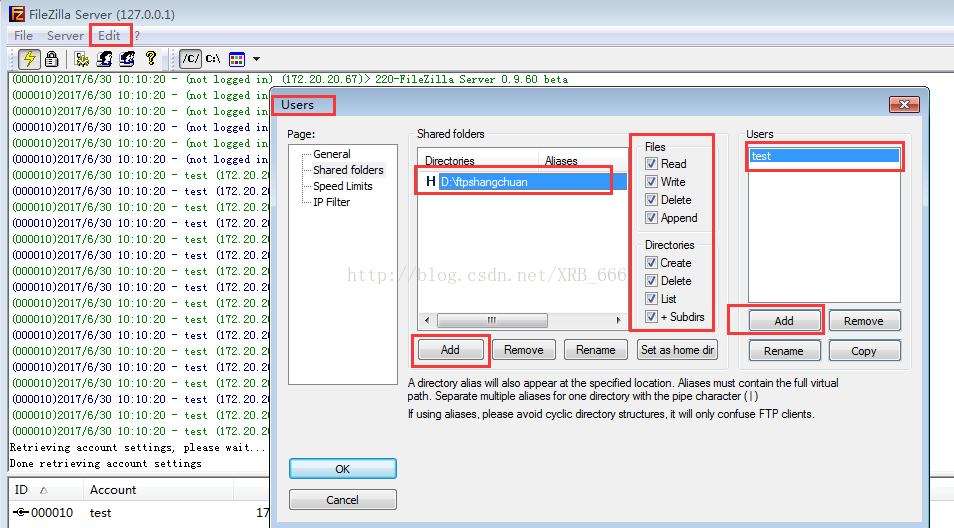This screenshot has height=528, width=954.
Task: Select user test in Users list
Action: pyautogui.click(x=824, y=156)
